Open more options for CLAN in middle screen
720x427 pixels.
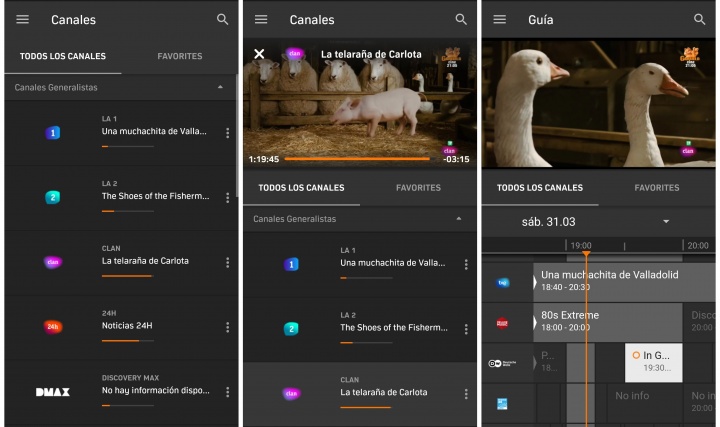(466, 394)
